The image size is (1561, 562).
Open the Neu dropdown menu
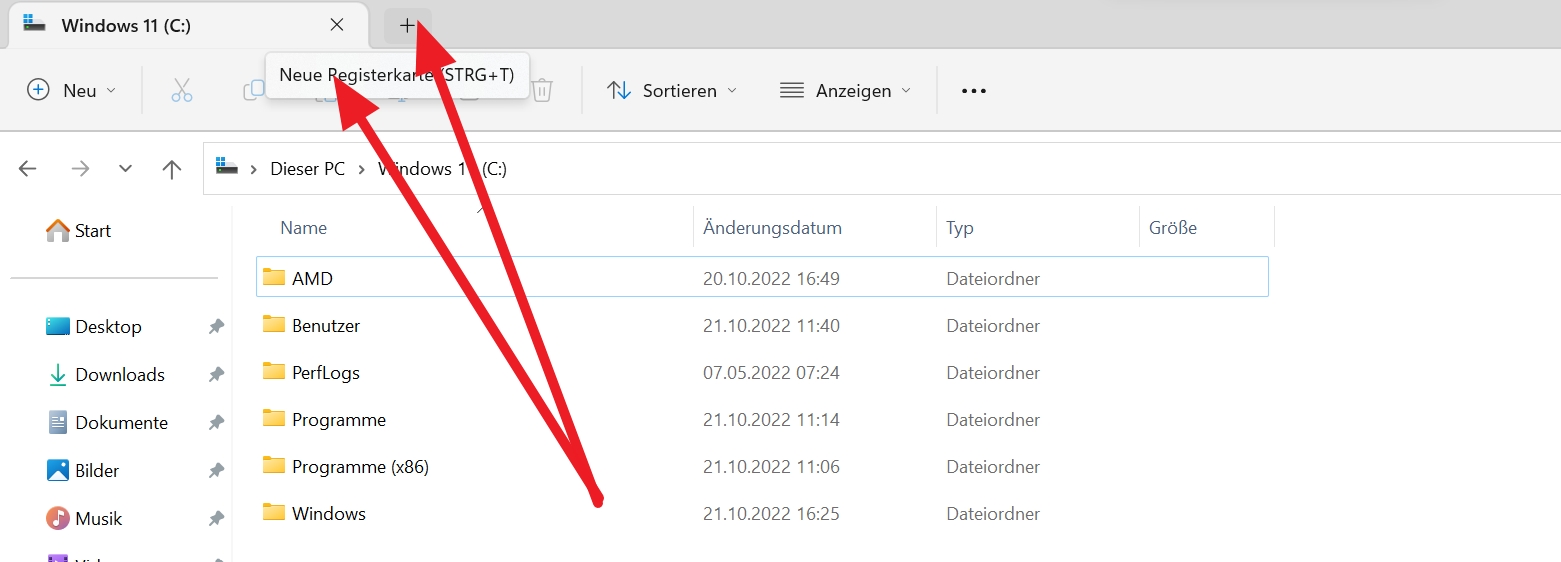(71, 90)
